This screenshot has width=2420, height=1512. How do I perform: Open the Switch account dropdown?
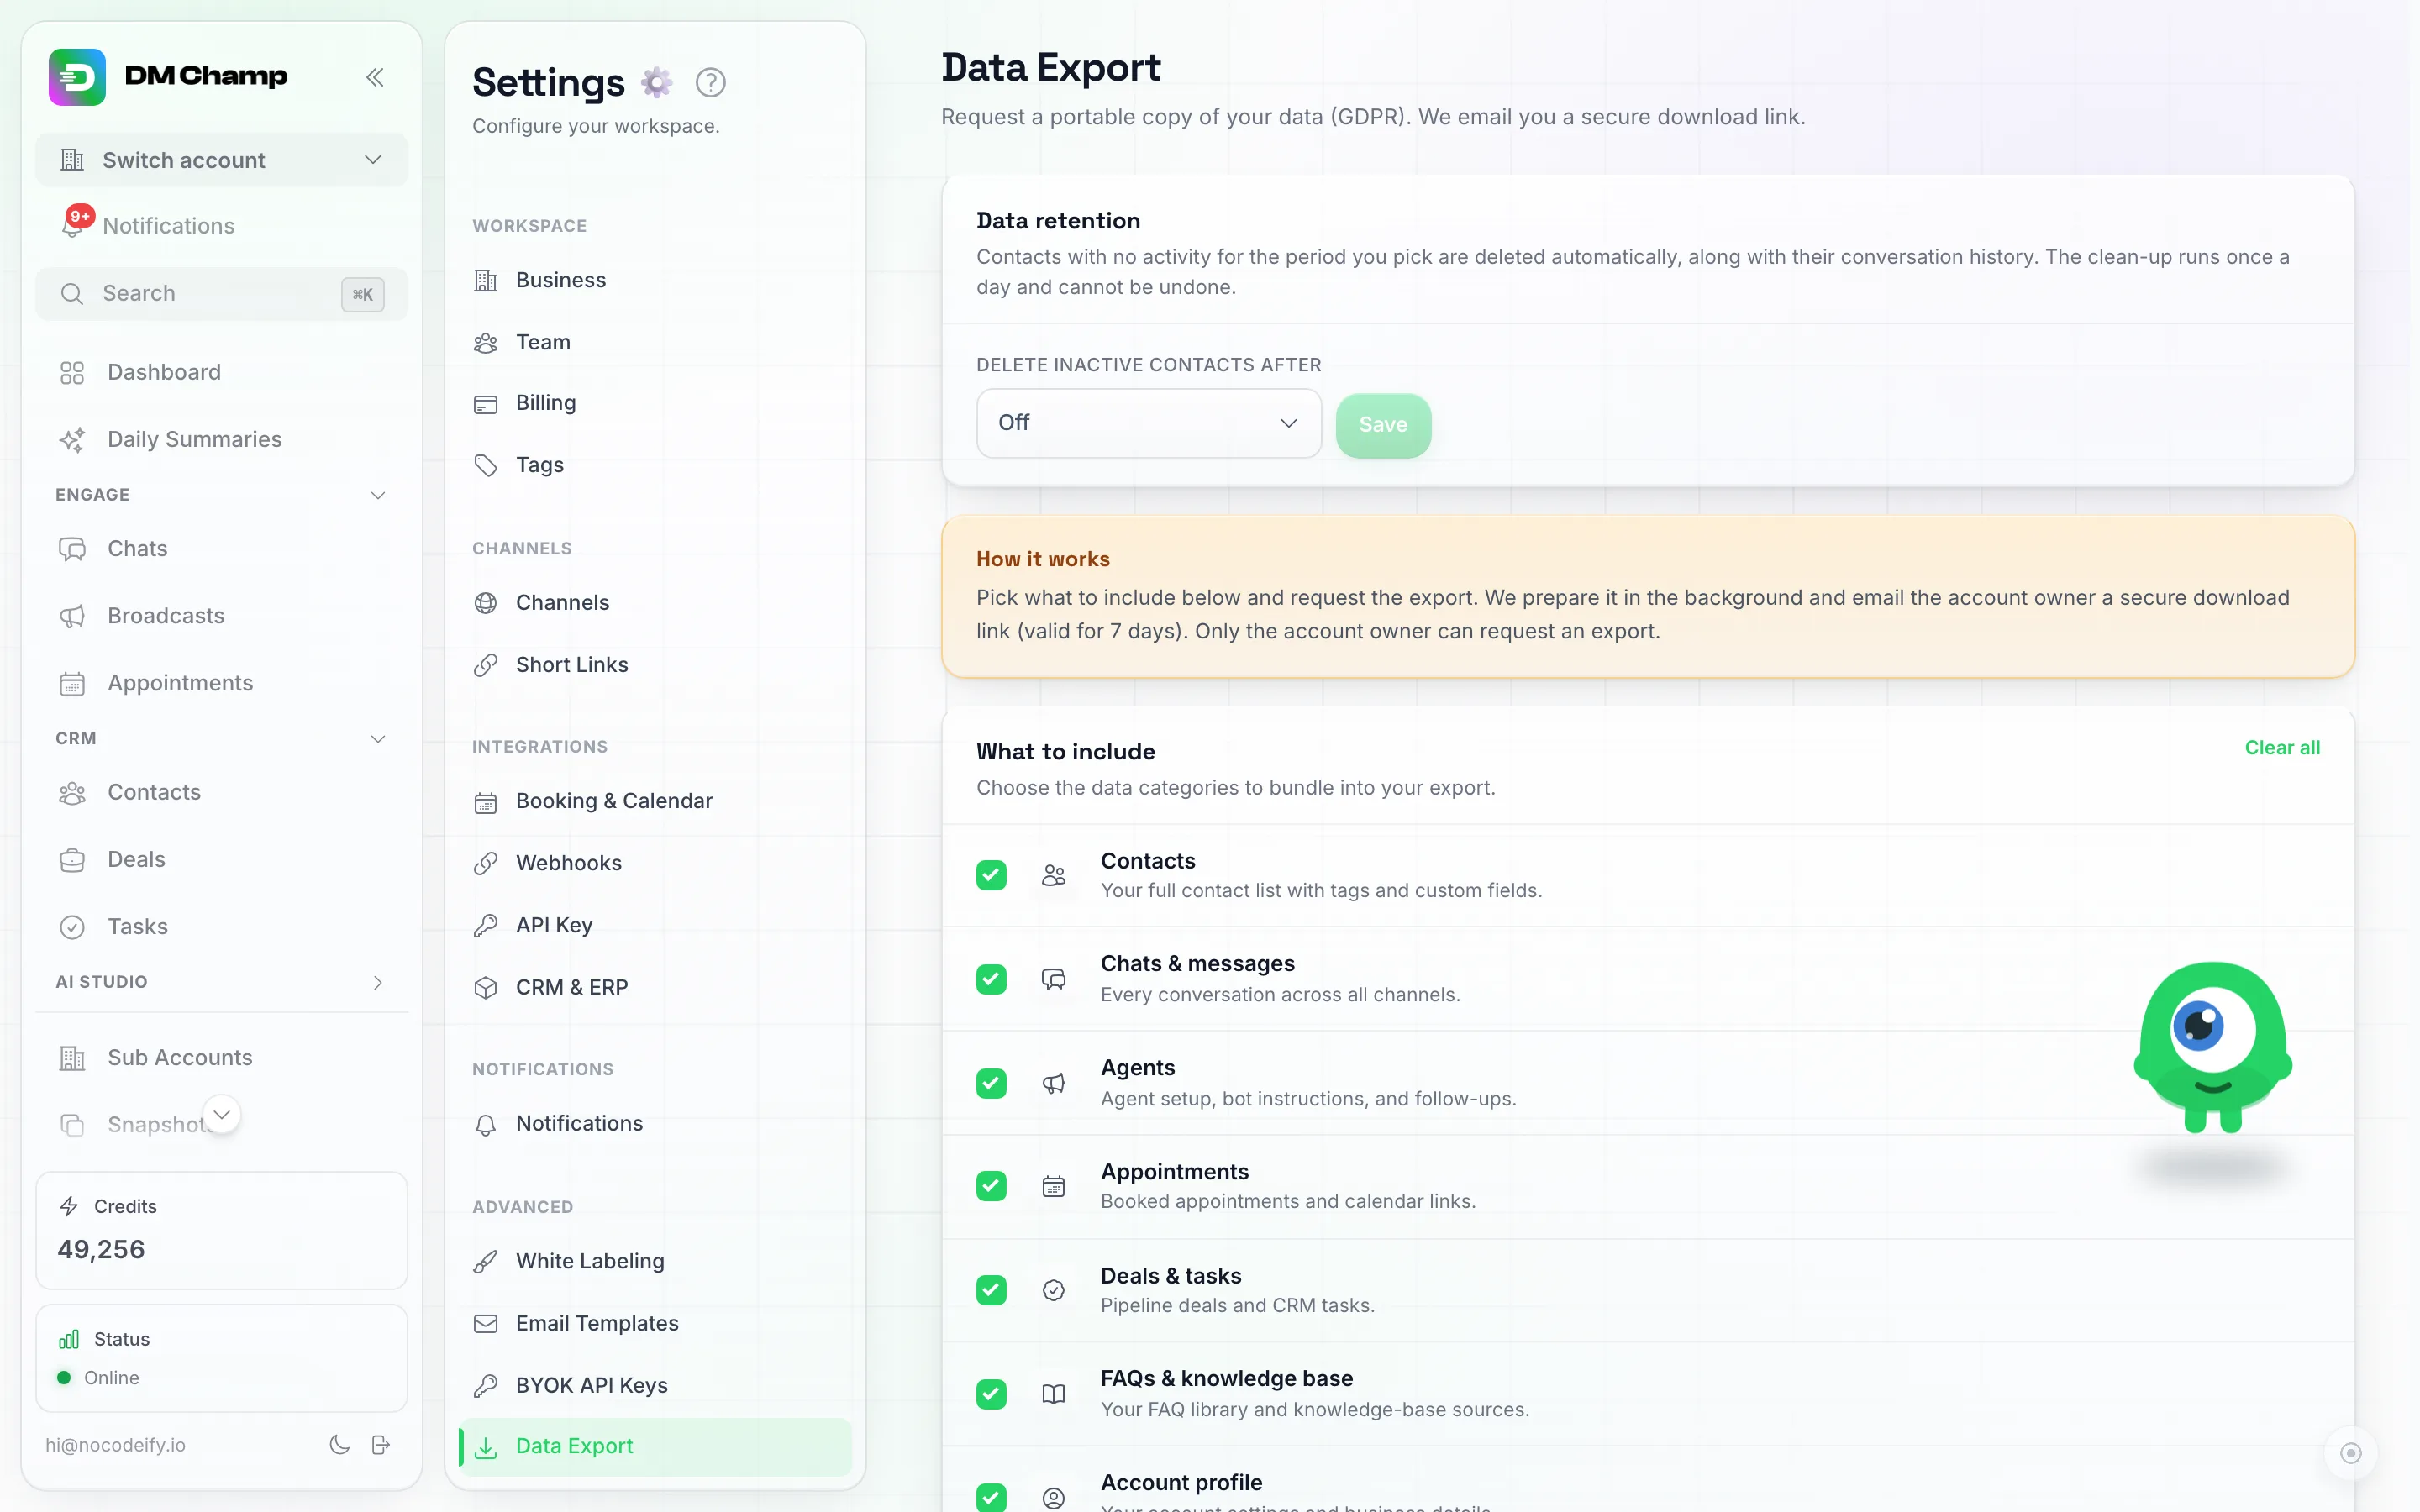tap(221, 160)
